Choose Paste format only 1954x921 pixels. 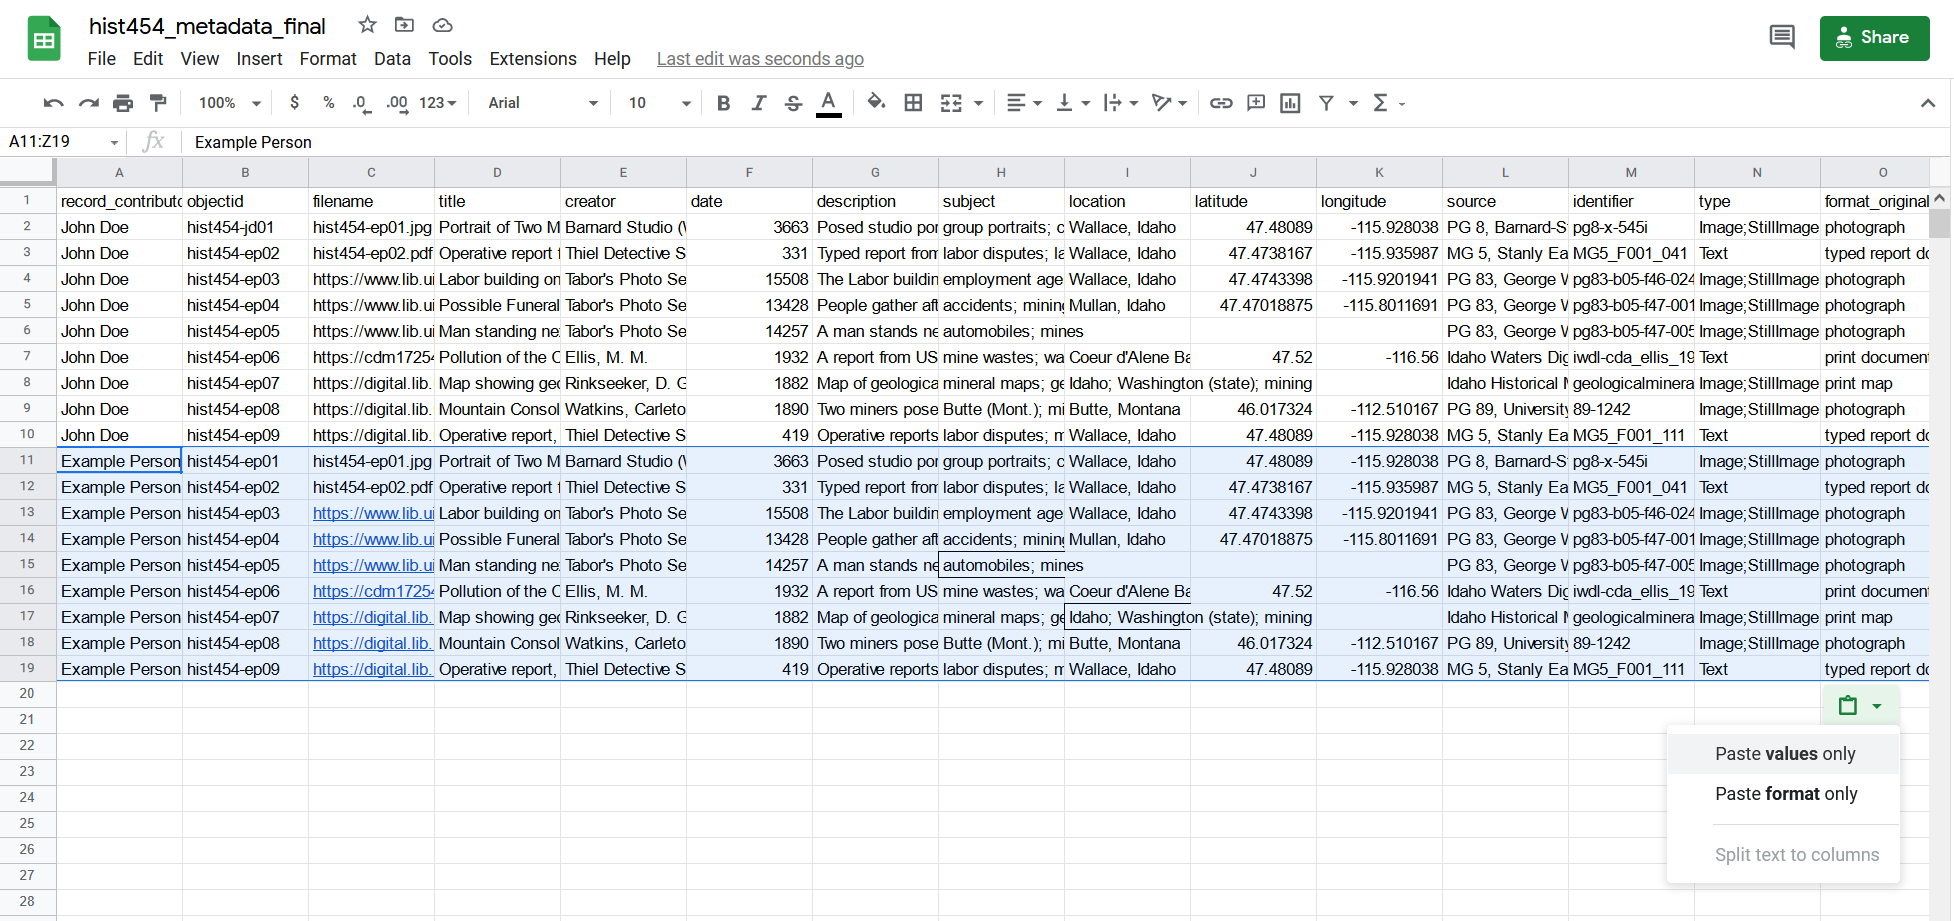1783,794
